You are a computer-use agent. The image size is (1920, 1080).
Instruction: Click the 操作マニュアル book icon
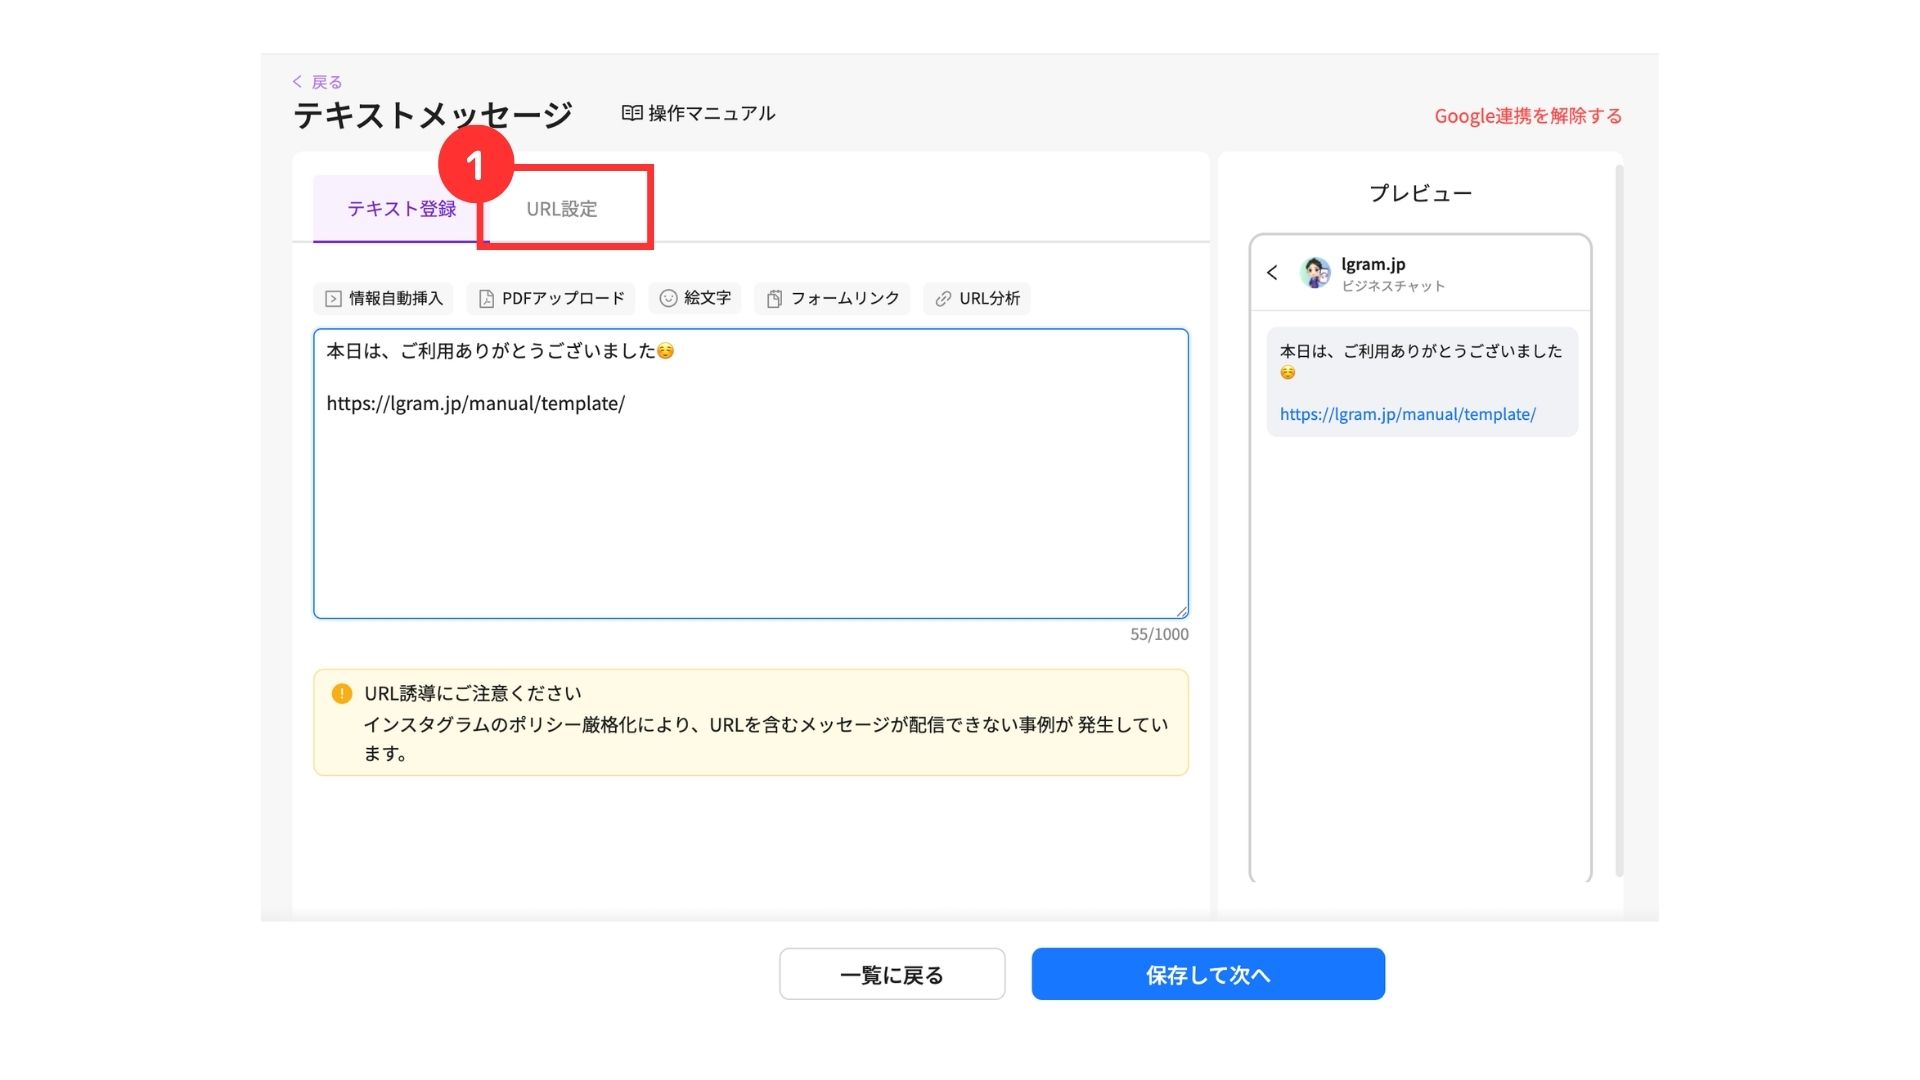click(x=632, y=113)
